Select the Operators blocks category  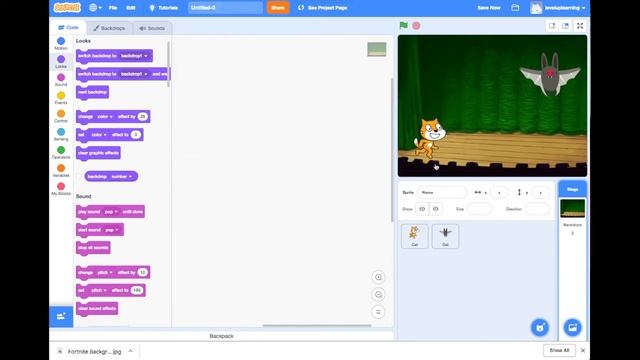coord(61,152)
